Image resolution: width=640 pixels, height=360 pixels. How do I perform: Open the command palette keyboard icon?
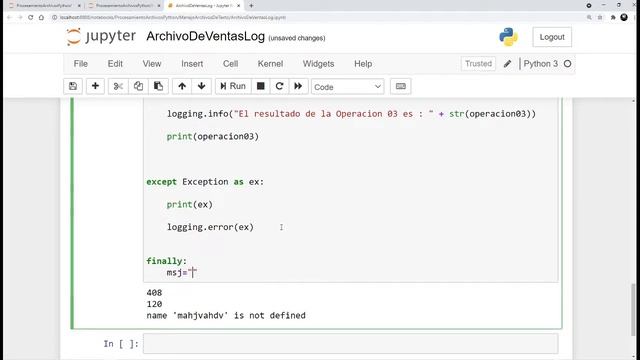click(400, 86)
